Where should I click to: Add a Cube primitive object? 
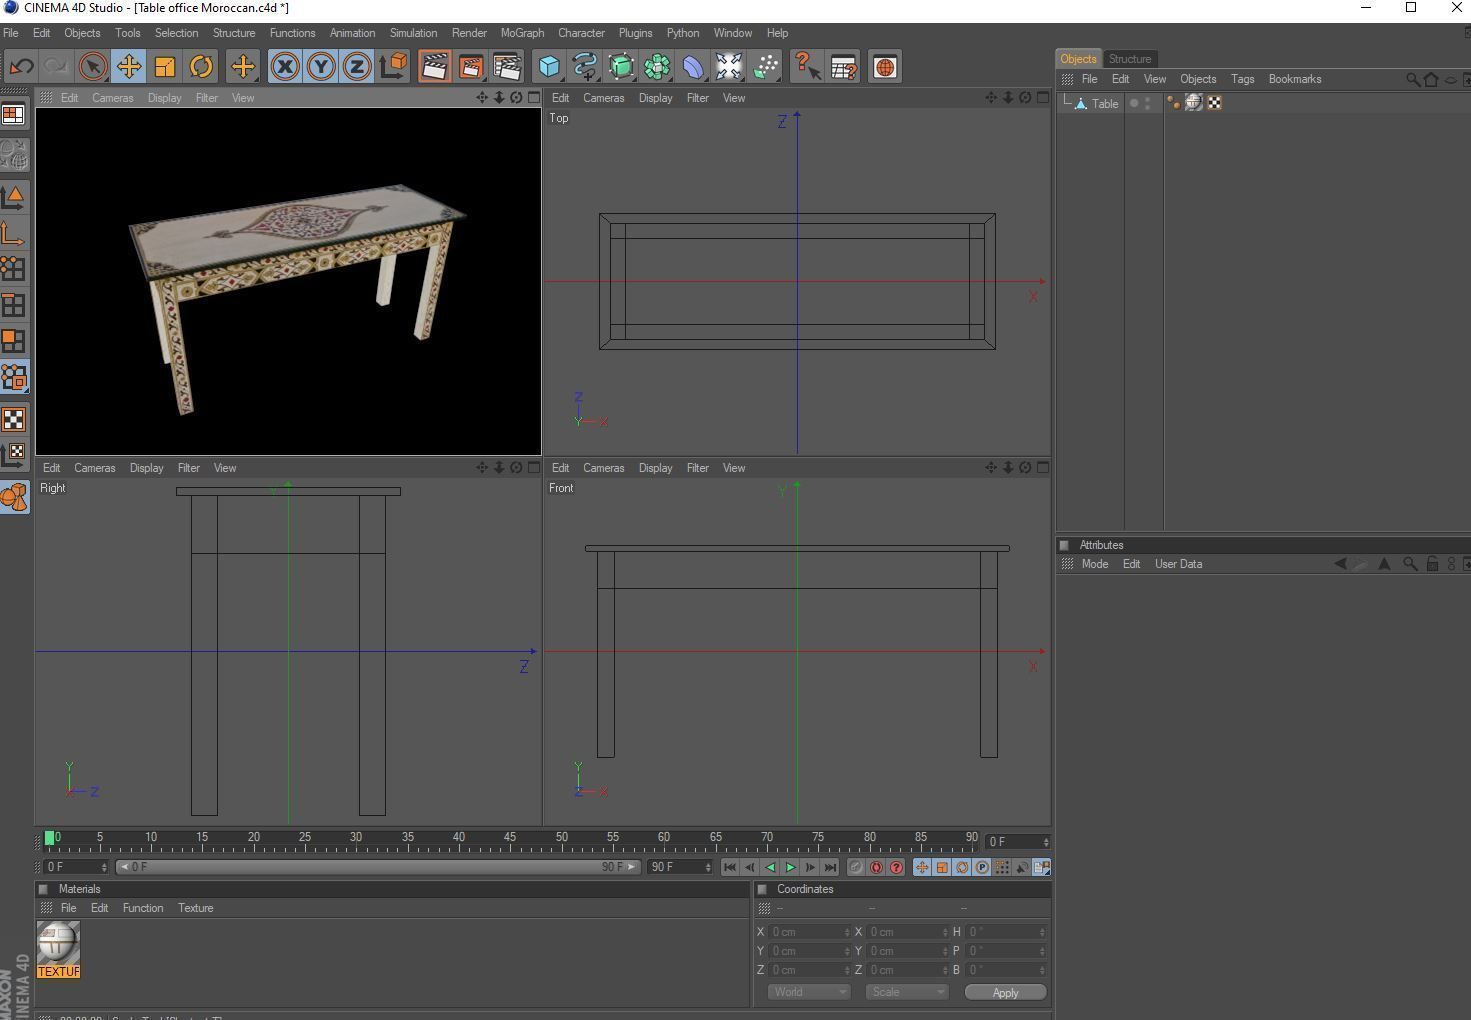[x=549, y=67]
